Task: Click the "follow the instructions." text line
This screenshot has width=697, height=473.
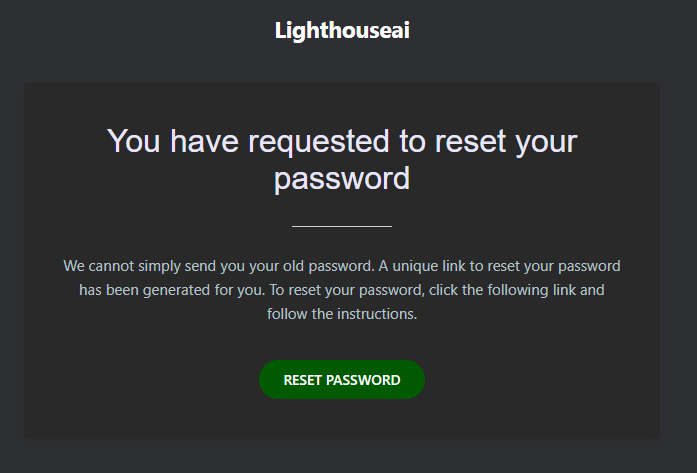Action: pos(342,314)
